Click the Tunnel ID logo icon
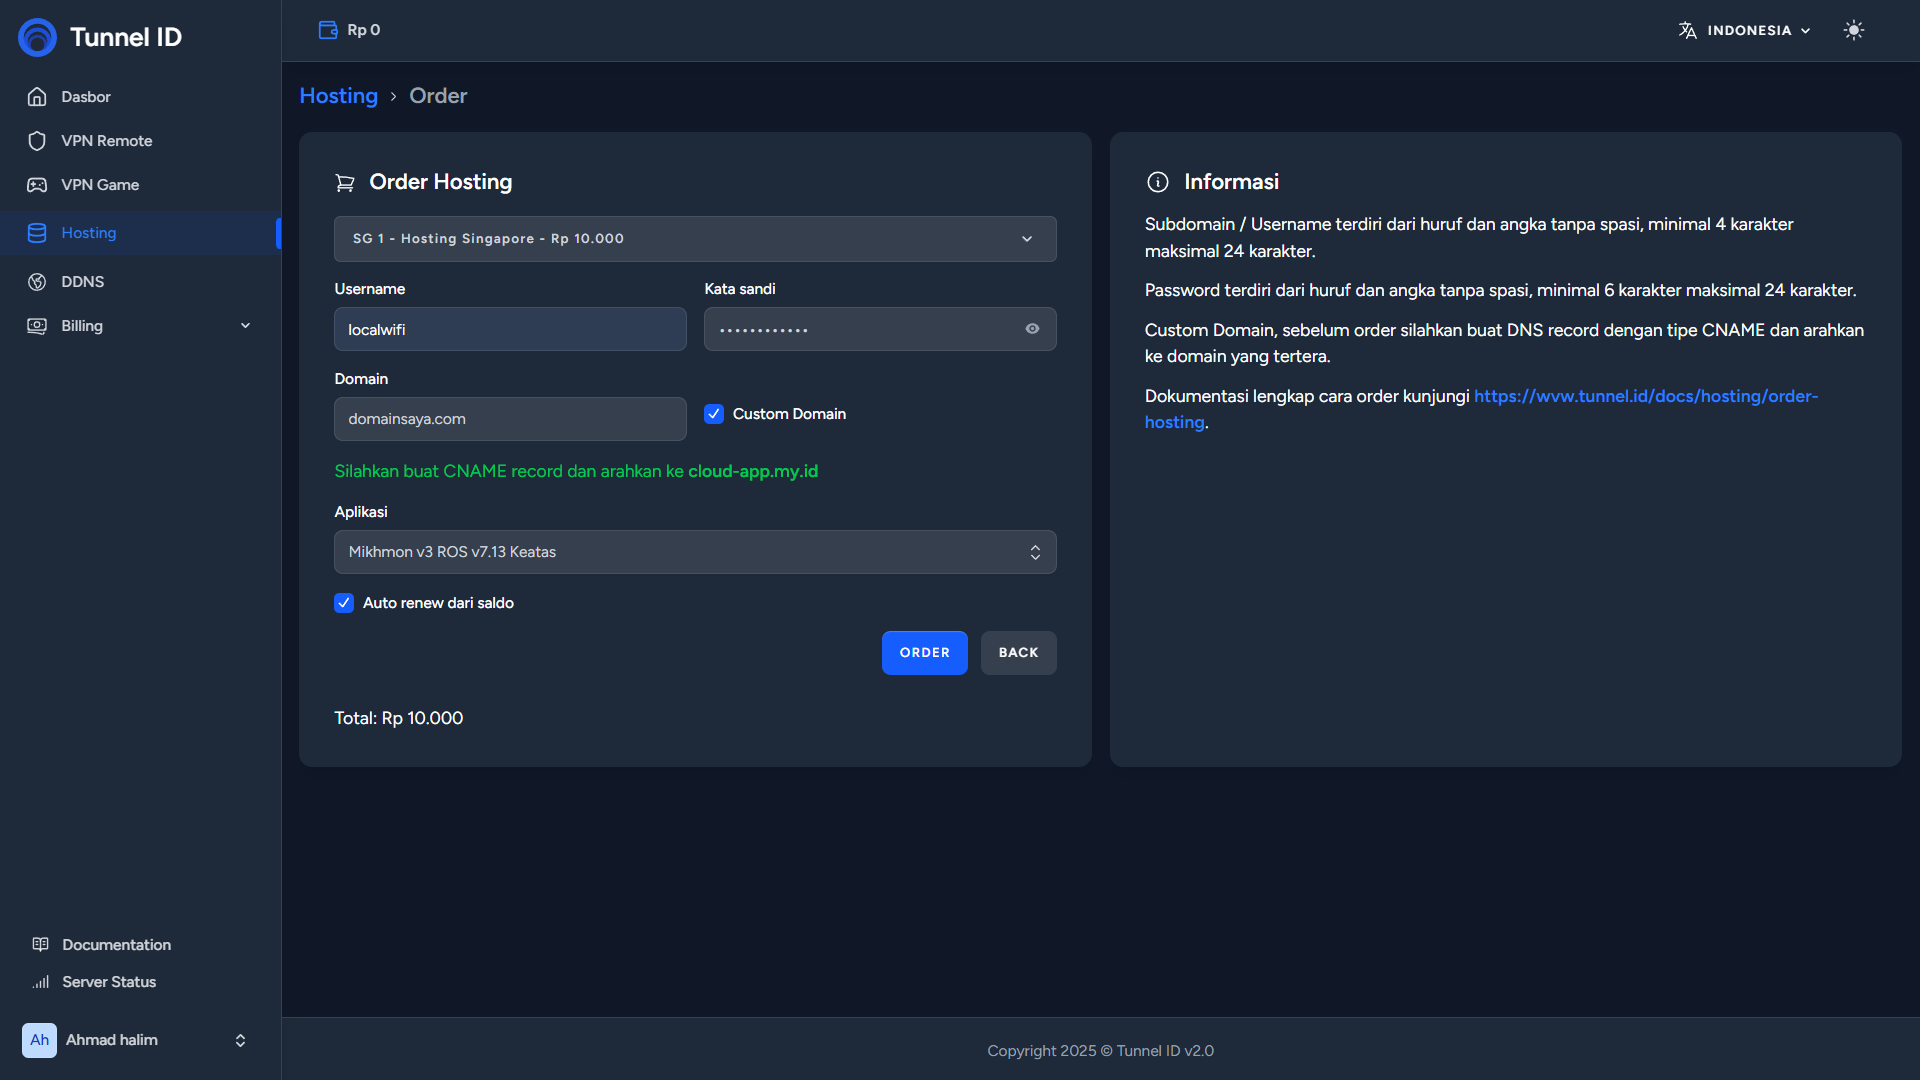Viewport: 1920px width, 1080px height. [38, 37]
